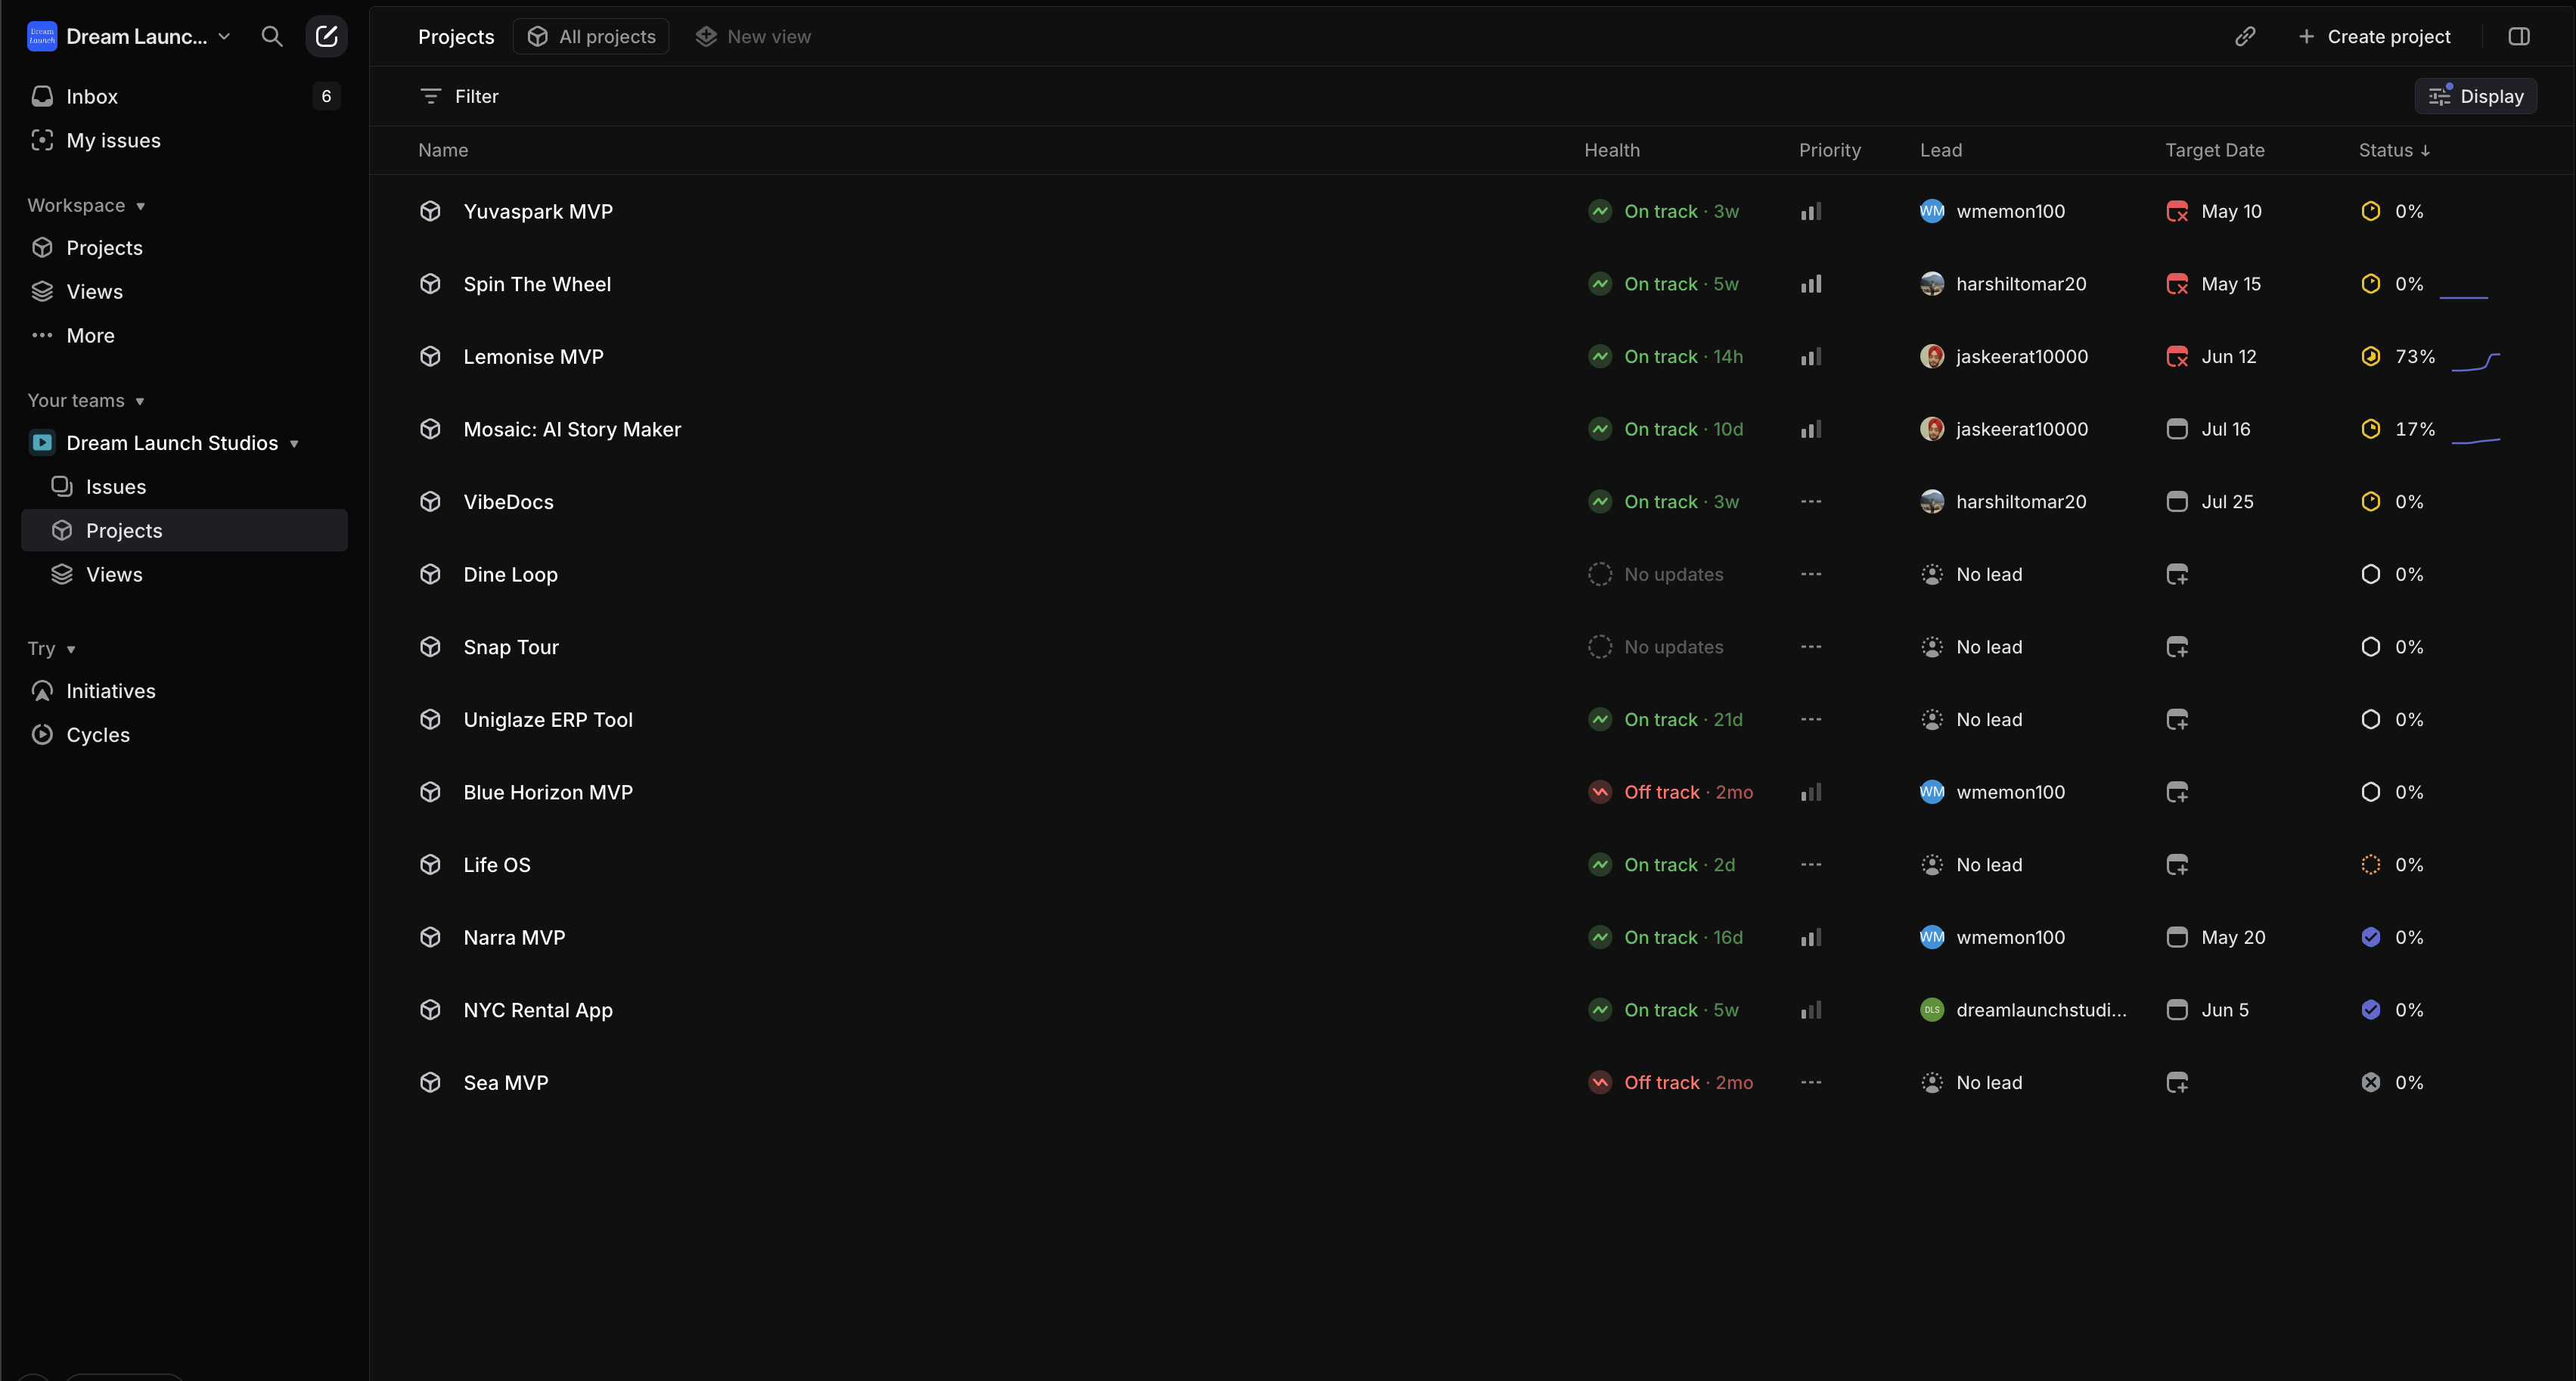
Task: Click Dine Loop No updates health icon
Action: [1600, 574]
